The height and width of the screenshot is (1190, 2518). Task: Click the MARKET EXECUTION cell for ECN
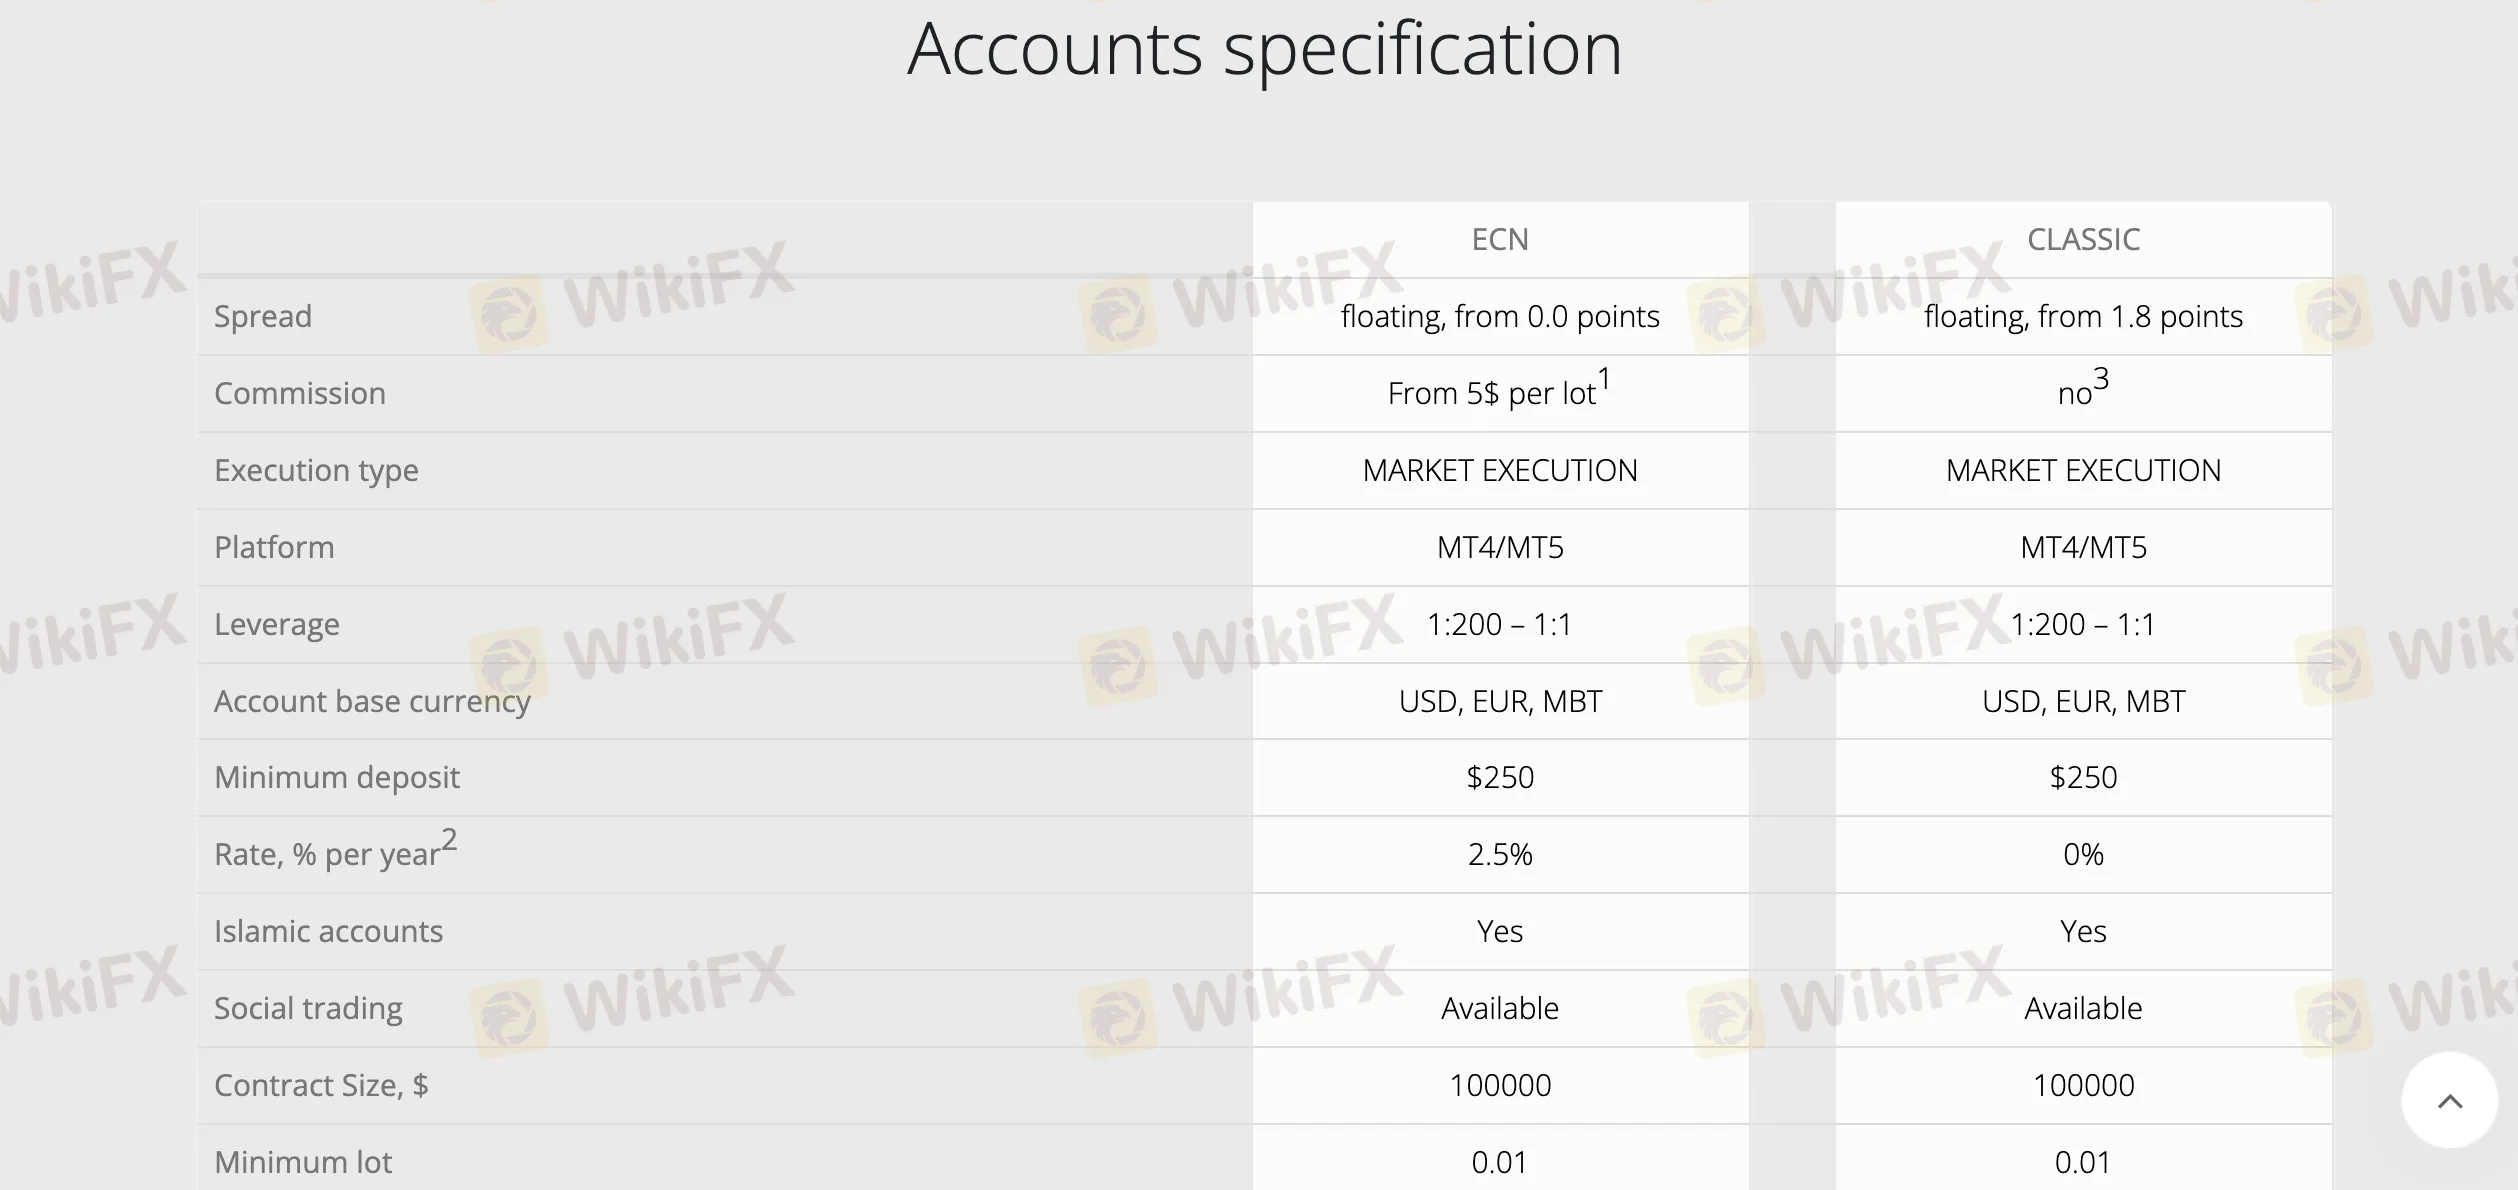click(1500, 470)
